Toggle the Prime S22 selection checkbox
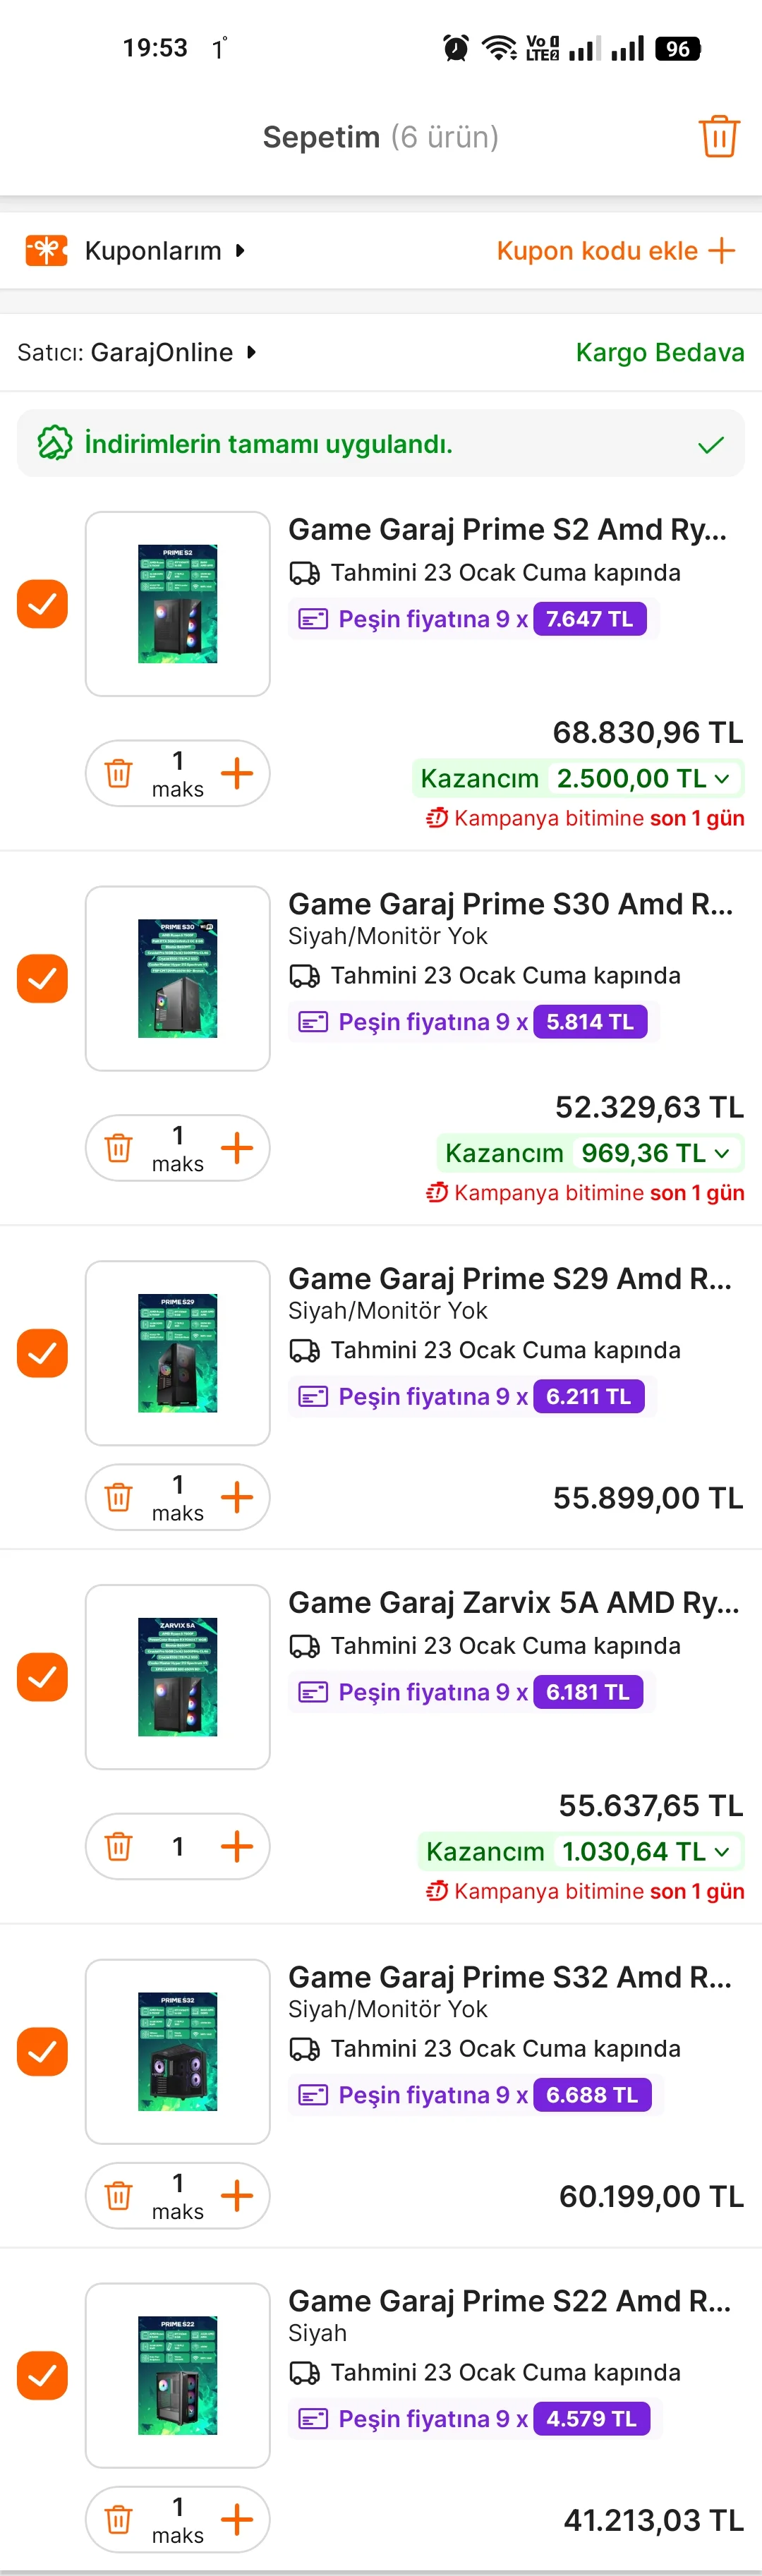The image size is (762, 2576). 42,2375
